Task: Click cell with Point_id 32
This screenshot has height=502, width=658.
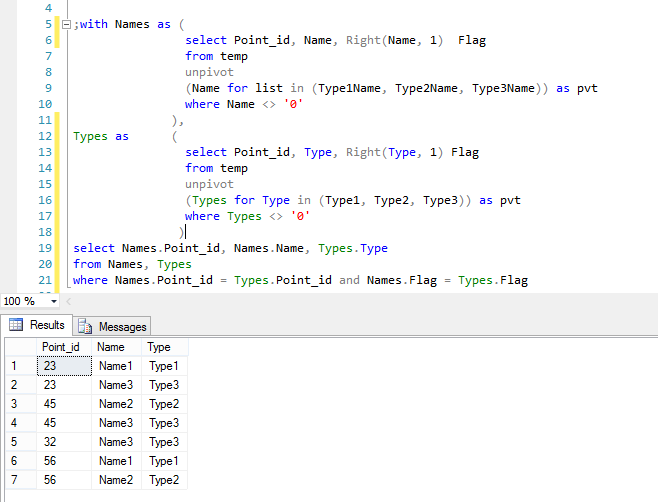Action: pyautogui.click(x=62, y=442)
